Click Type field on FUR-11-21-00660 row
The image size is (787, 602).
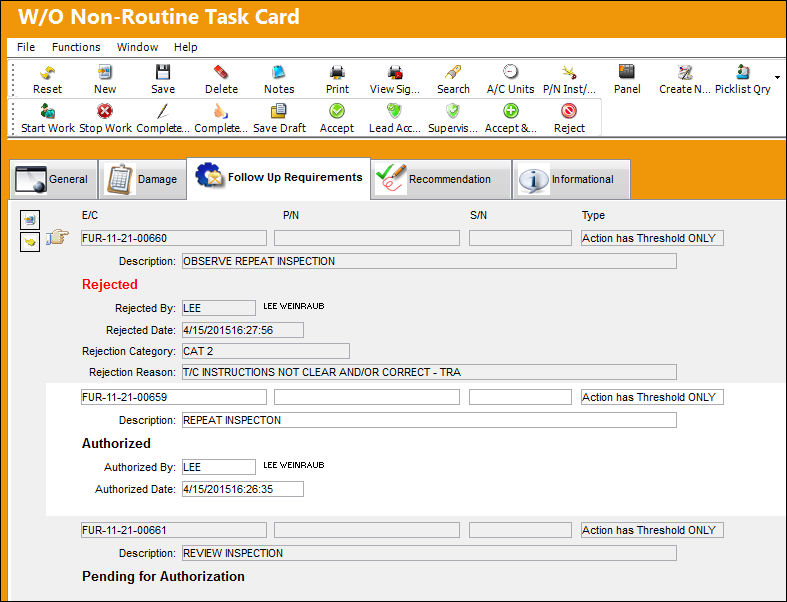(x=652, y=238)
